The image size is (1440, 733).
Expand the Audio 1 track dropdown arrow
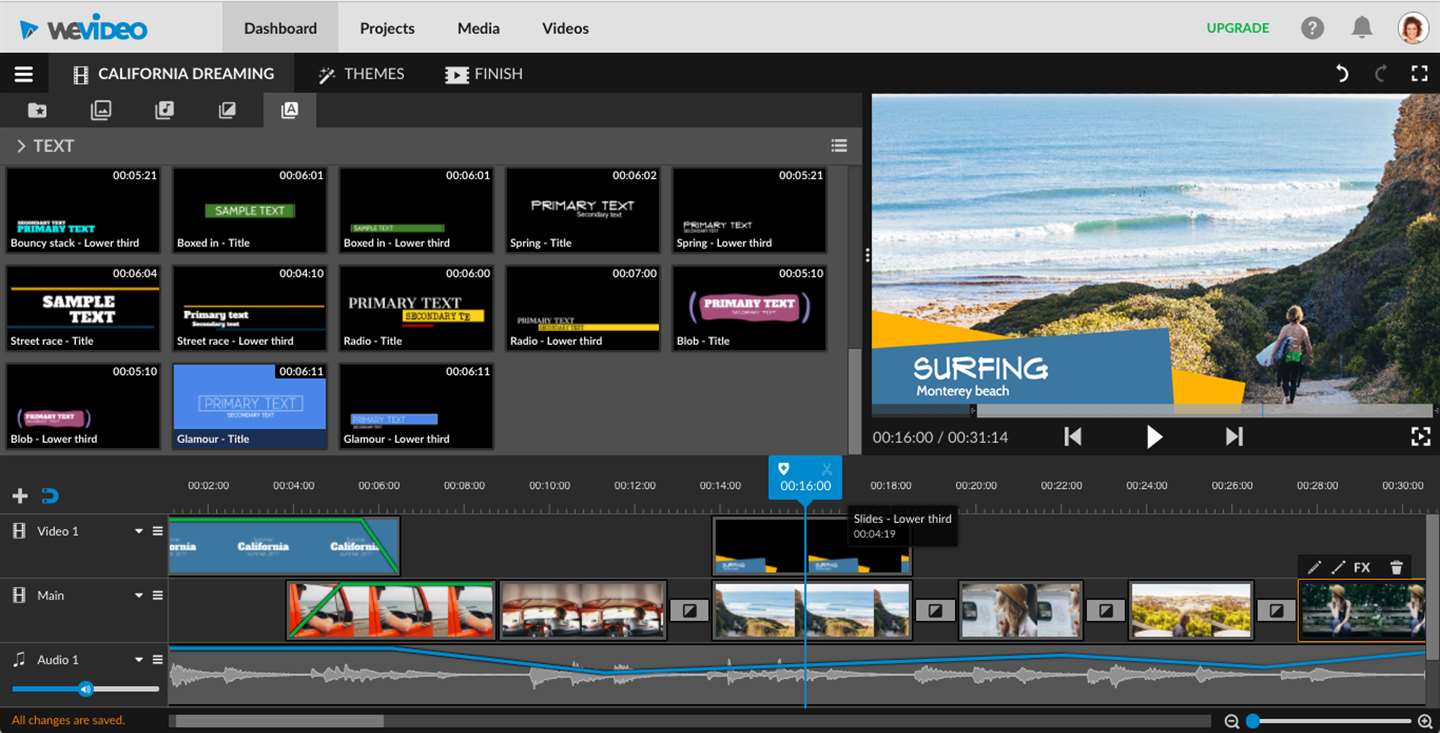(x=139, y=660)
